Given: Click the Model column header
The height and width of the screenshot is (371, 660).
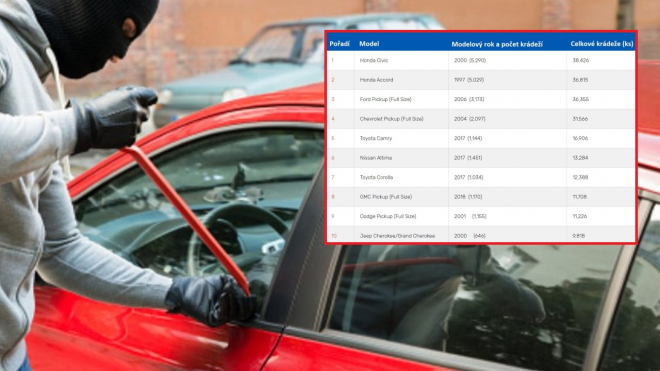Looking at the screenshot, I should click(x=369, y=44).
